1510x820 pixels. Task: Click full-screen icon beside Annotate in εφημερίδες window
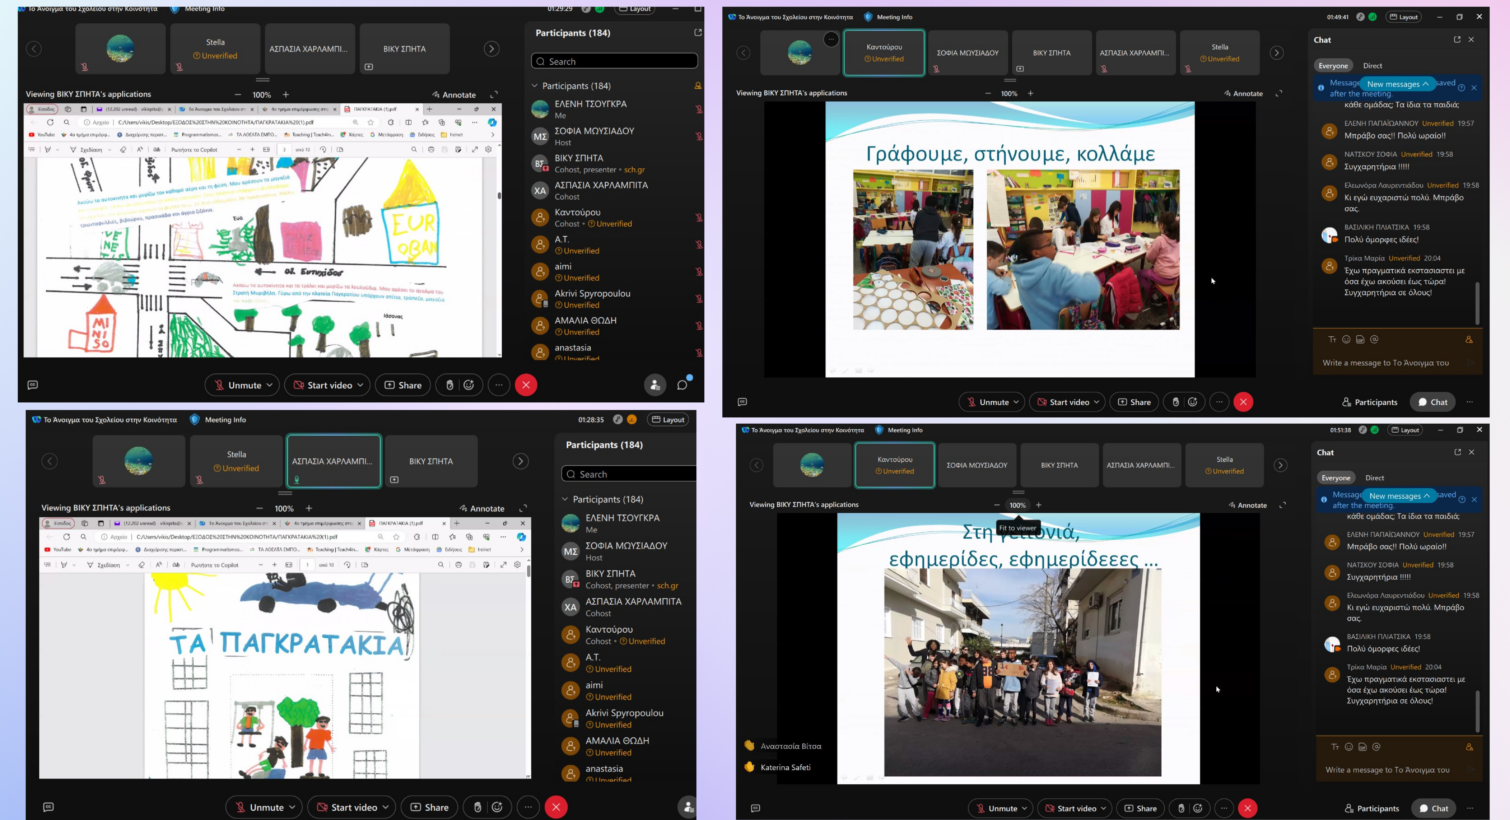(x=1282, y=505)
